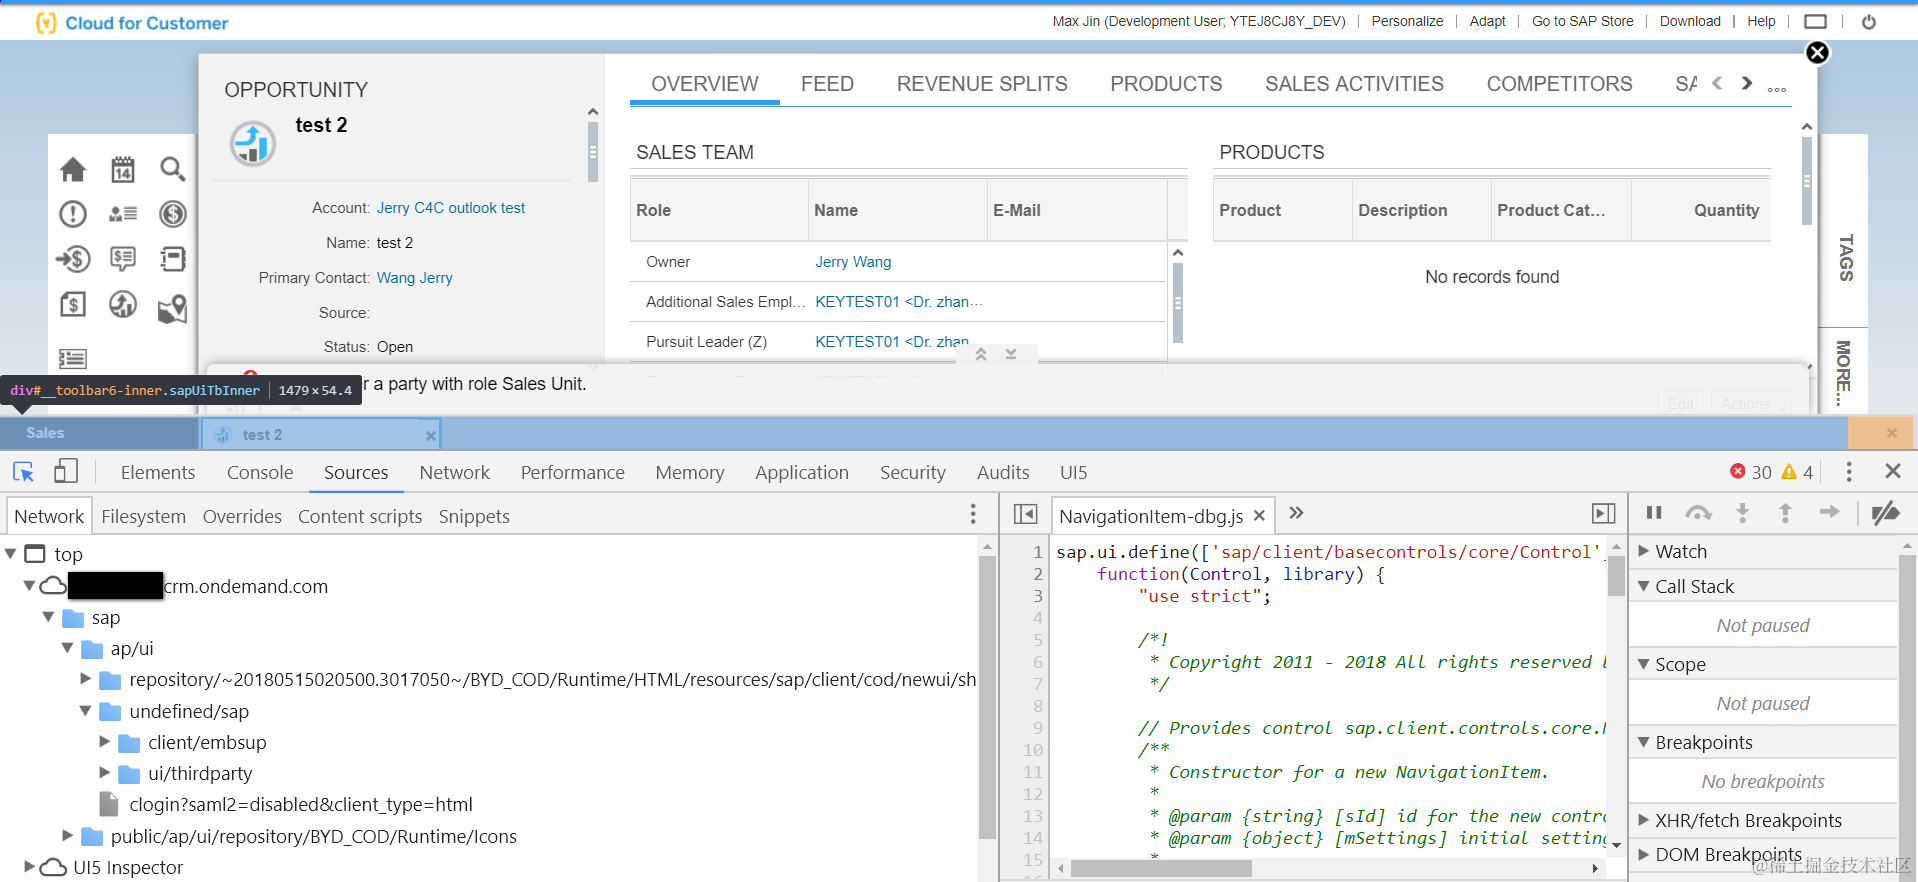Click the test 2 opportunity icon

[253, 144]
